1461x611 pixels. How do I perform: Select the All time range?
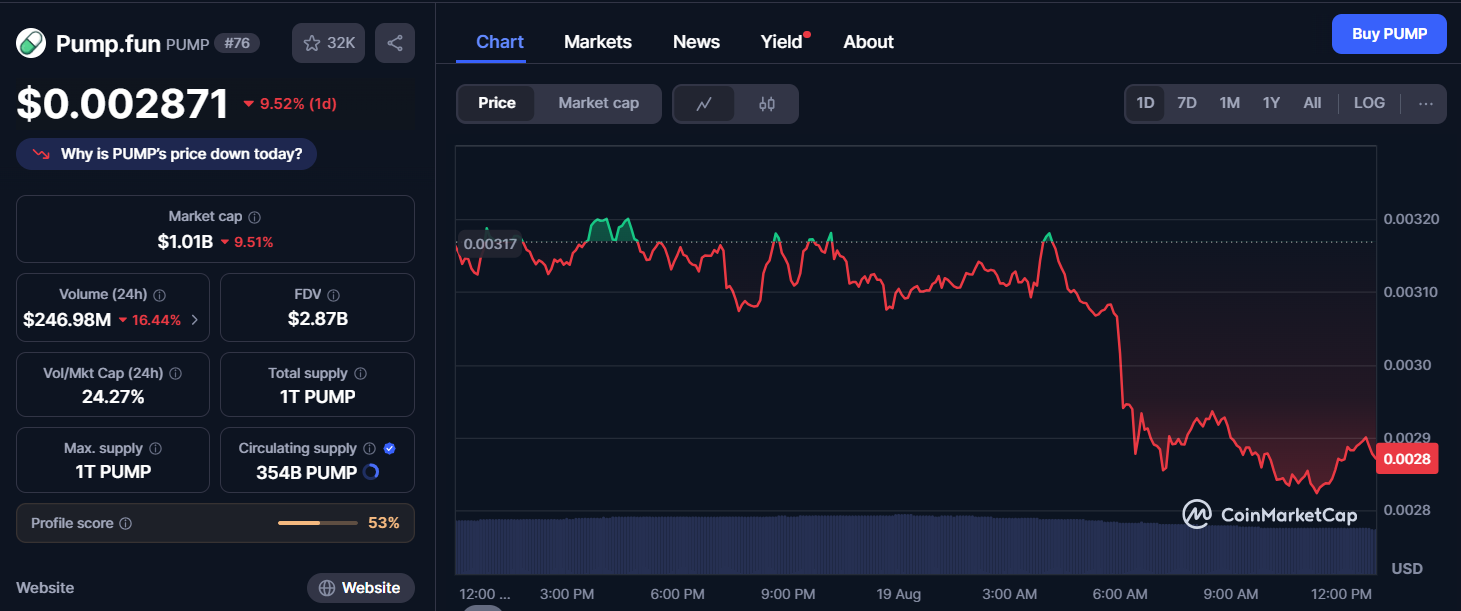[1312, 103]
